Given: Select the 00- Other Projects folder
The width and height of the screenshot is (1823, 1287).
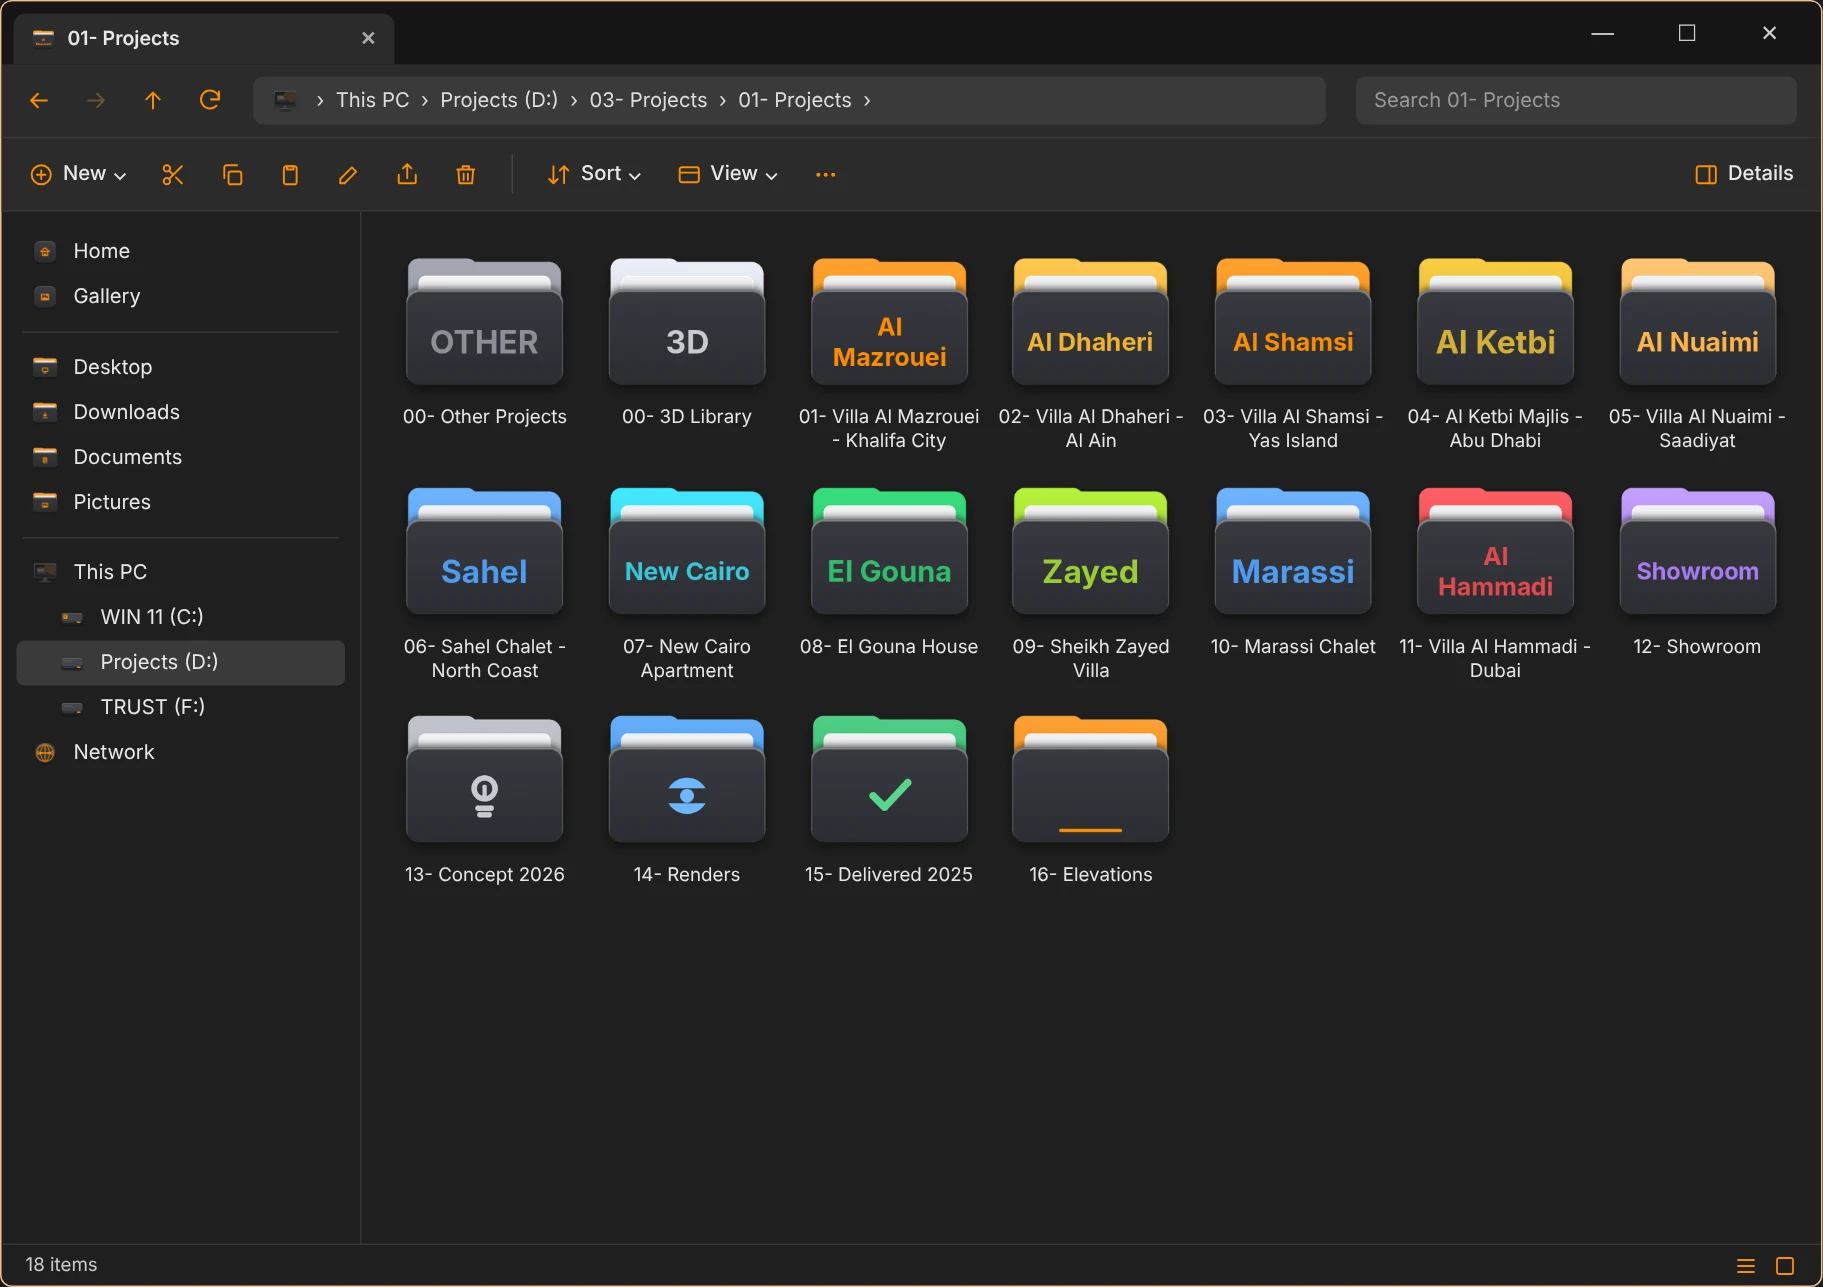Looking at the screenshot, I should point(485,343).
